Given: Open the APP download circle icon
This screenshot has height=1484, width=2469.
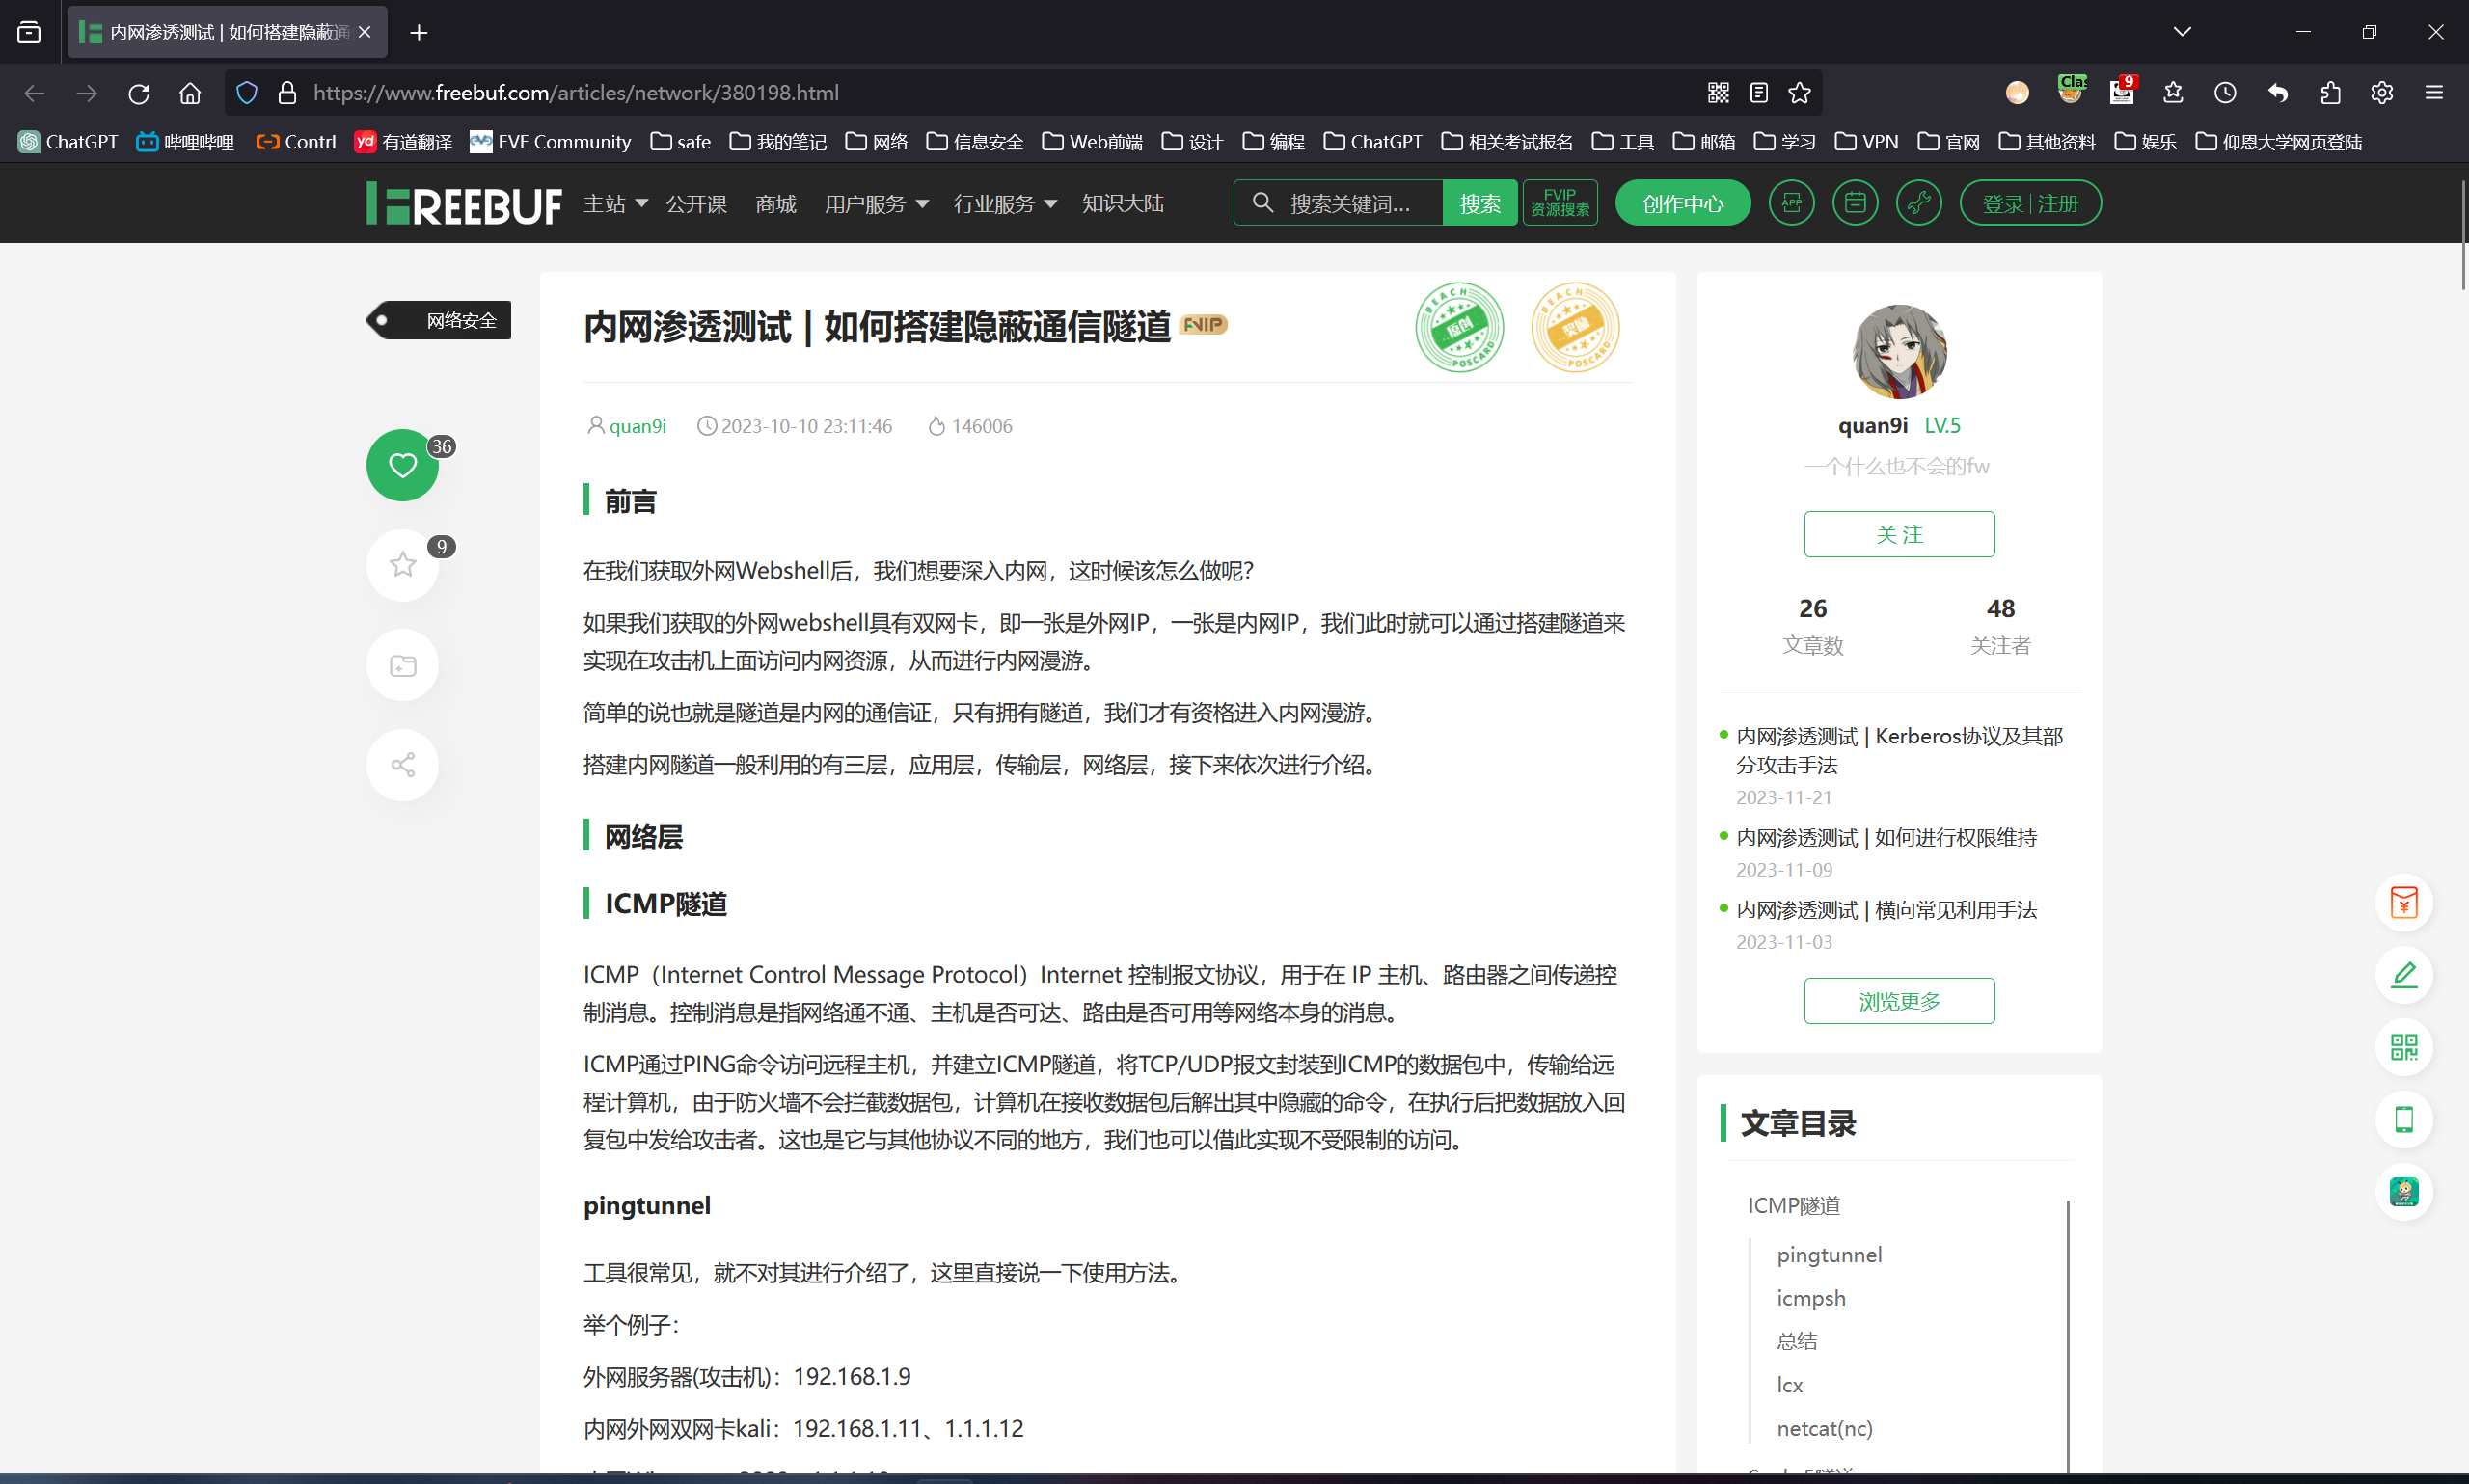Looking at the screenshot, I should [1791, 203].
